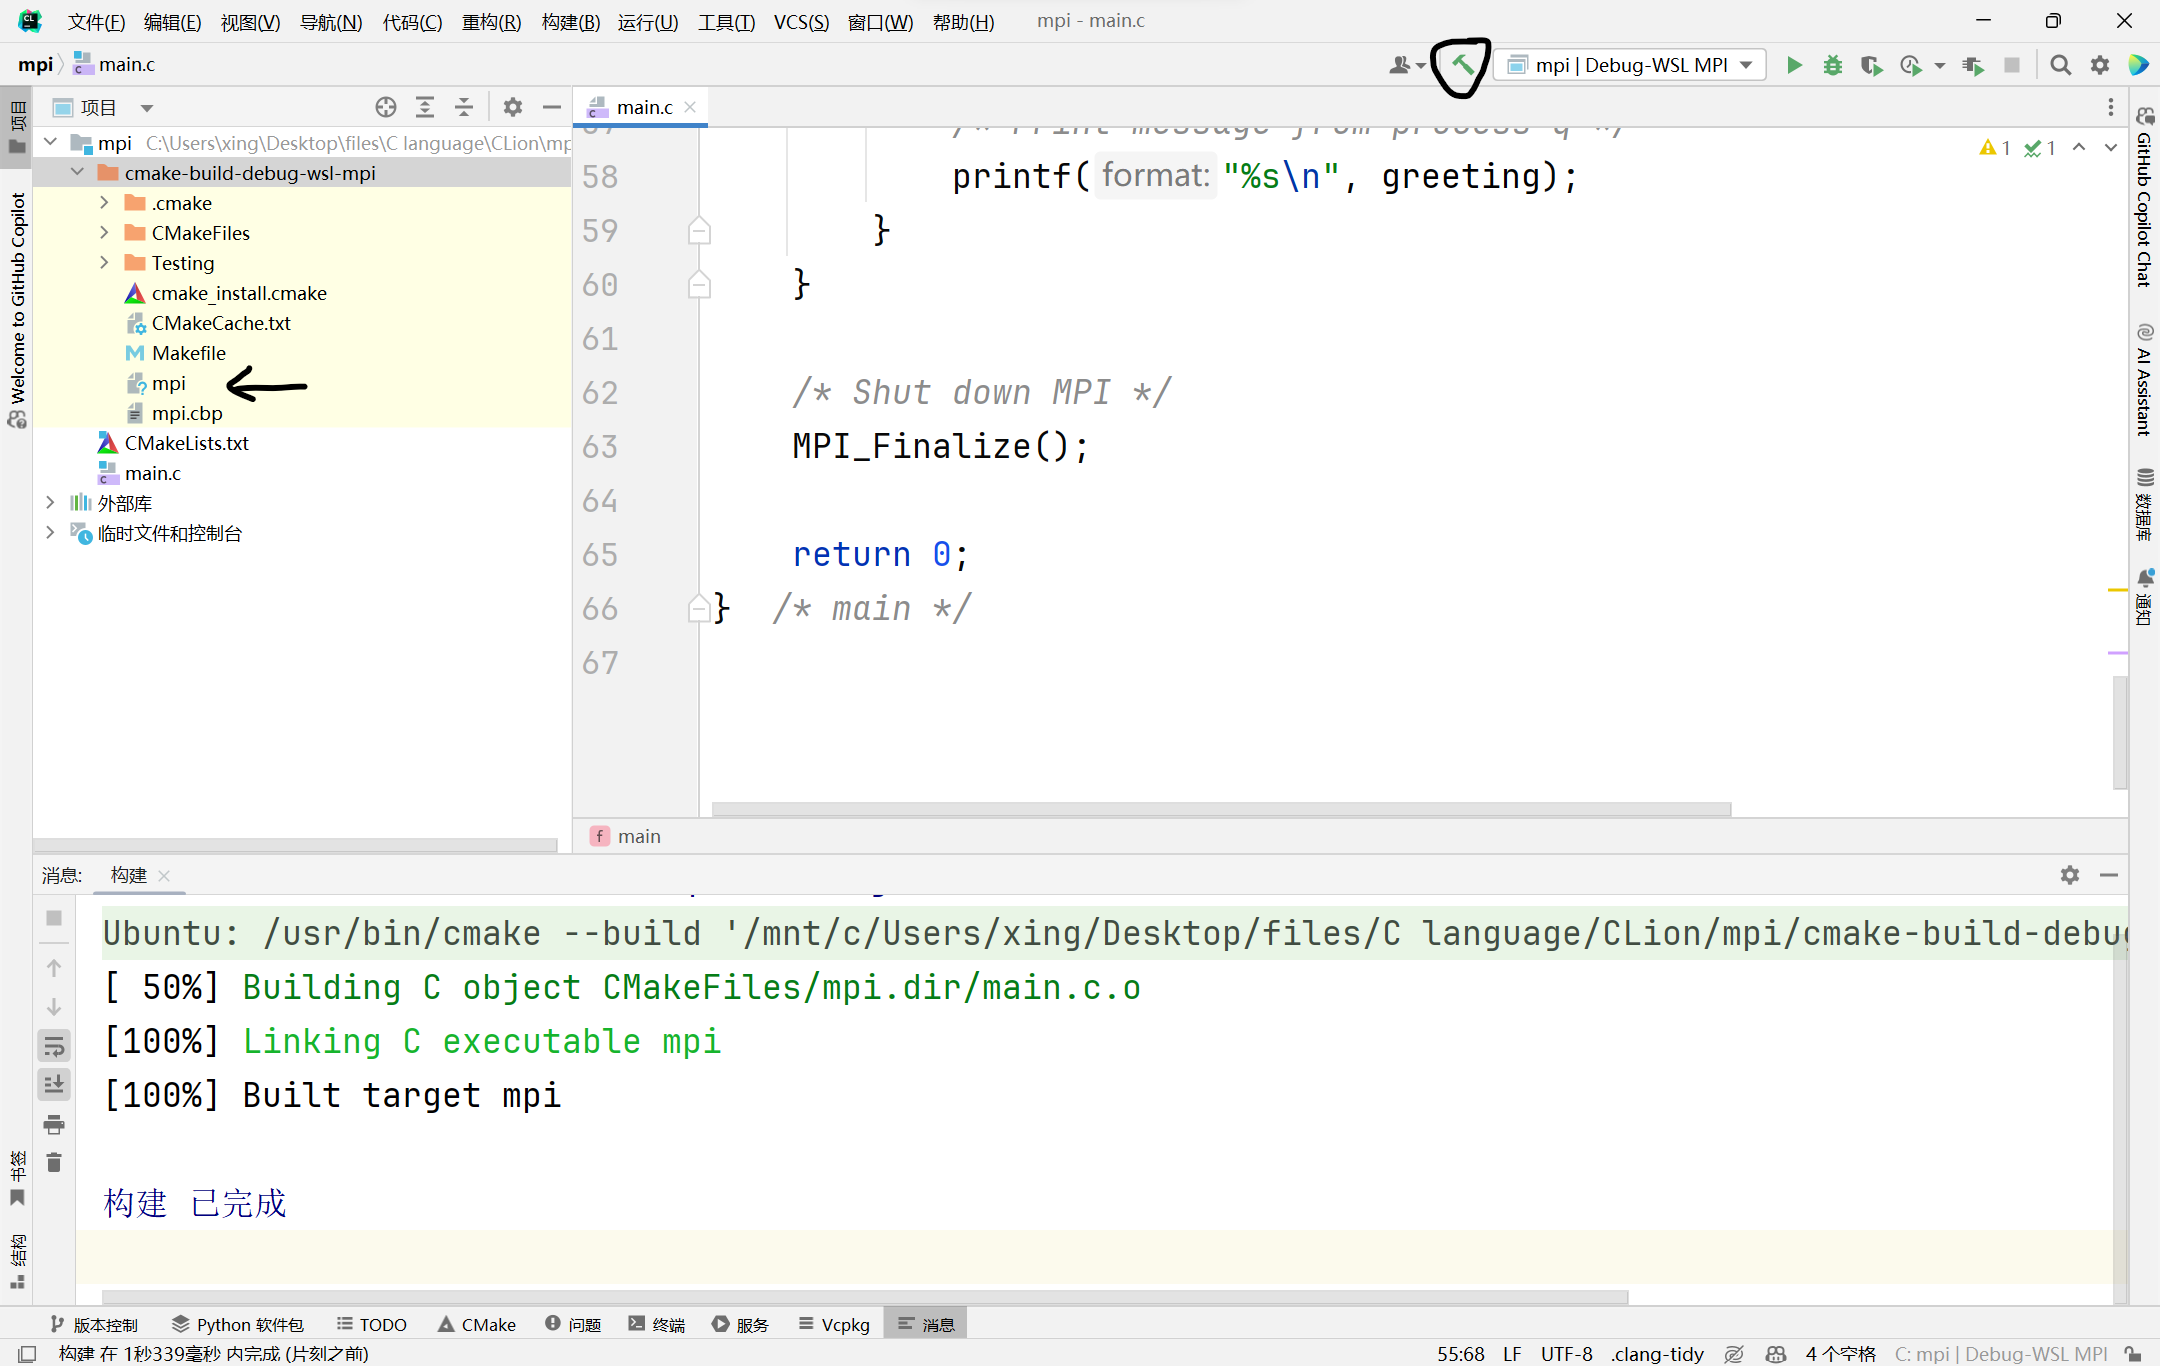Viewport: 2160px width, 1366px height.
Task: Clear build output with trash icon
Action: tap(54, 1163)
